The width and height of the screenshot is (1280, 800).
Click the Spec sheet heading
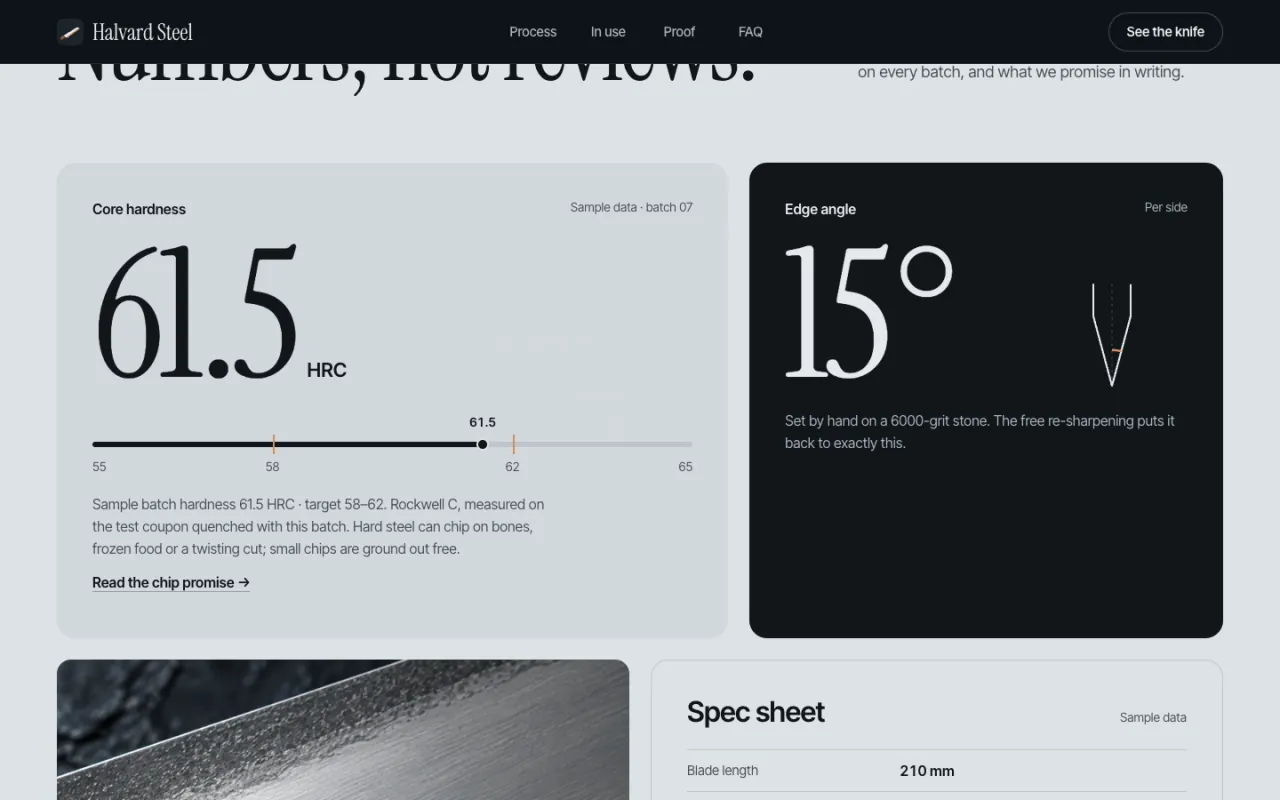[756, 712]
